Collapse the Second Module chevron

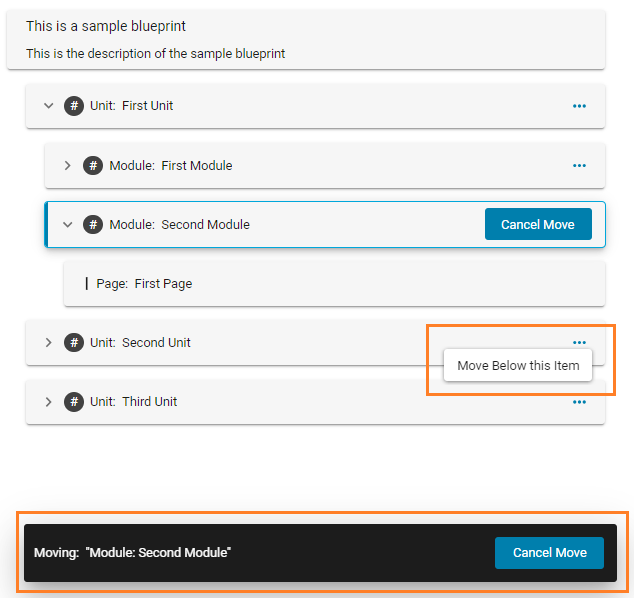pos(67,225)
